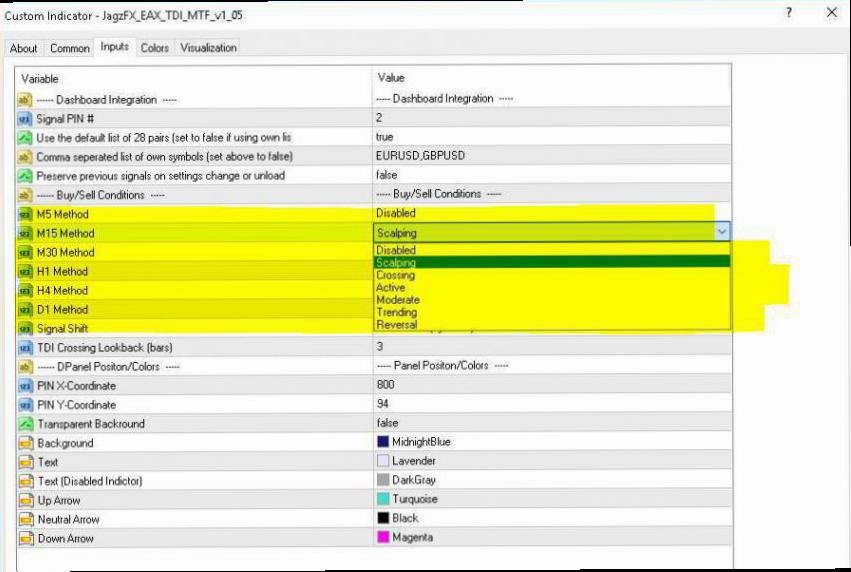Select the Crossing option in the list

point(395,275)
